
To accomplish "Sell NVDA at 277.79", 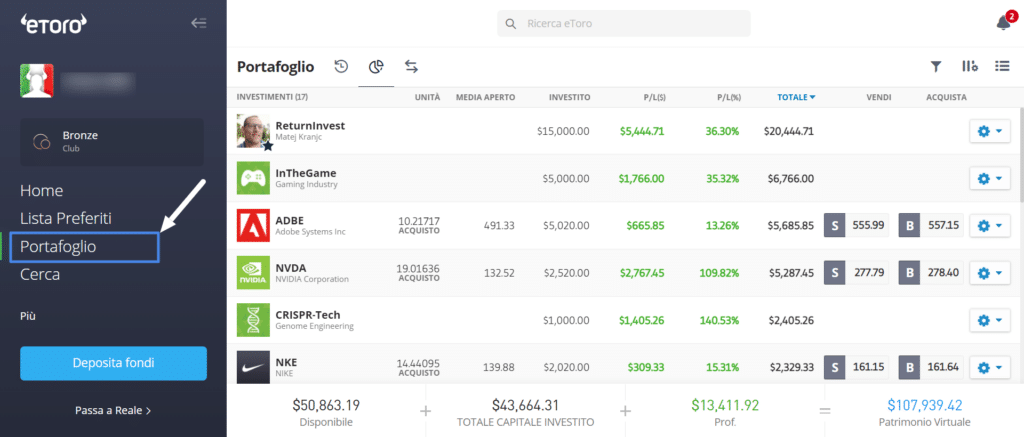I will [856, 272].
